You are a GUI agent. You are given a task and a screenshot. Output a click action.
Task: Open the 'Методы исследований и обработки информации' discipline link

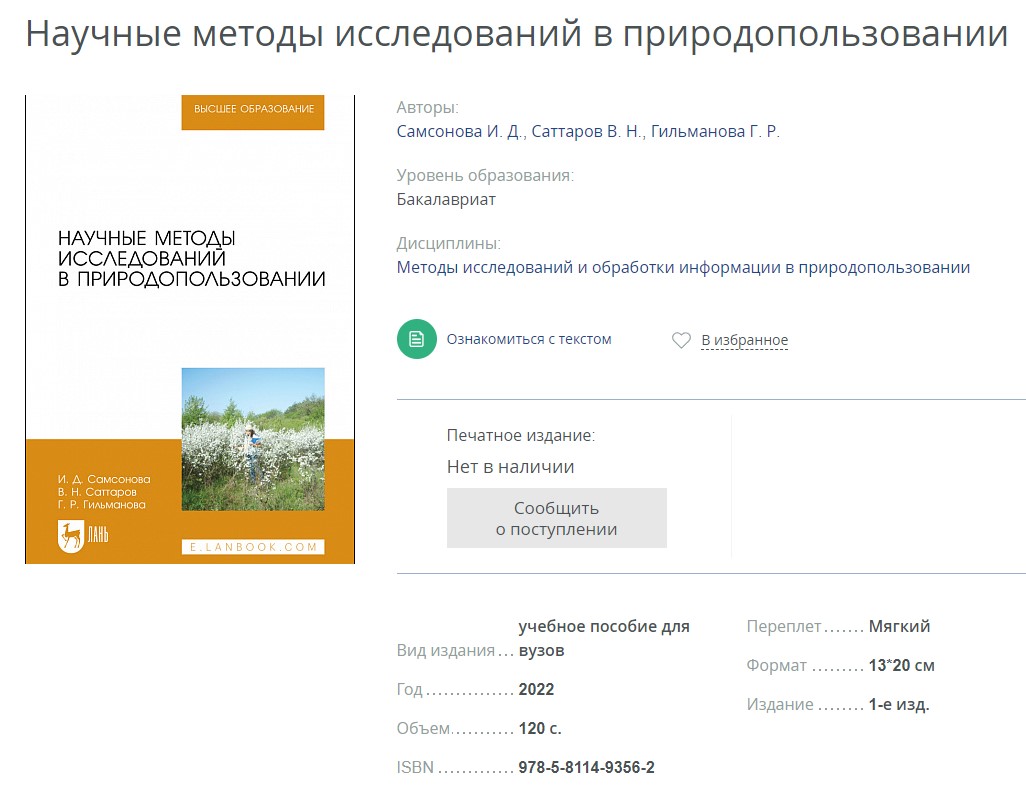[683, 267]
